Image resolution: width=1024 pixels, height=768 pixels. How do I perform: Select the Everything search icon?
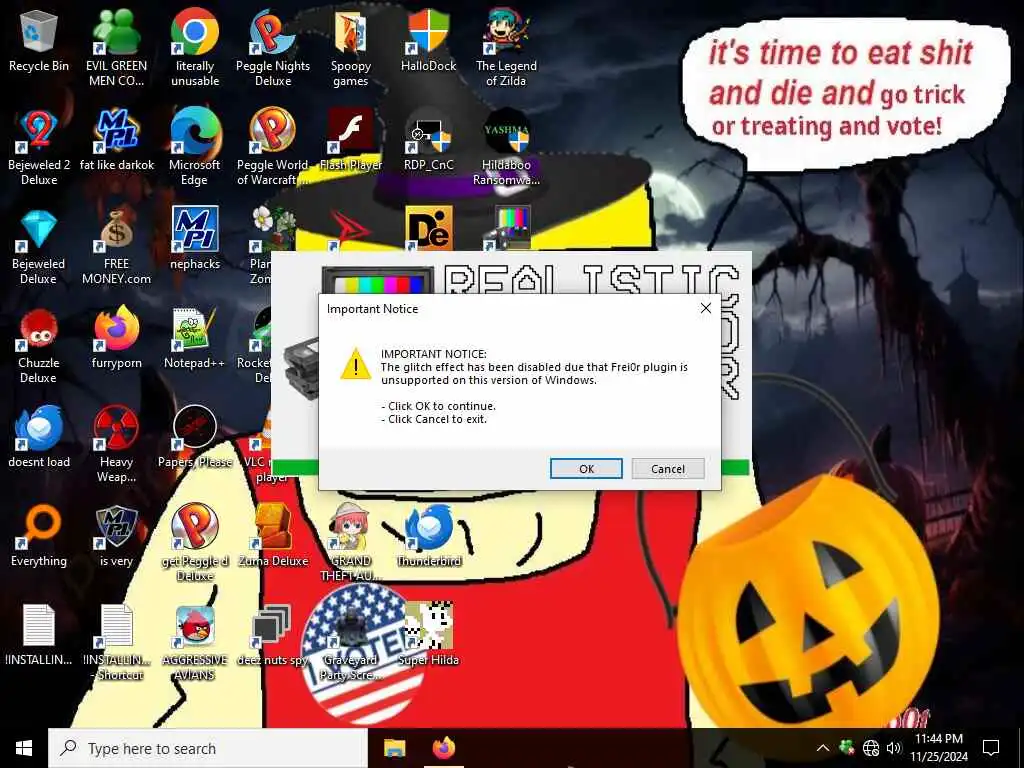point(39,537)
